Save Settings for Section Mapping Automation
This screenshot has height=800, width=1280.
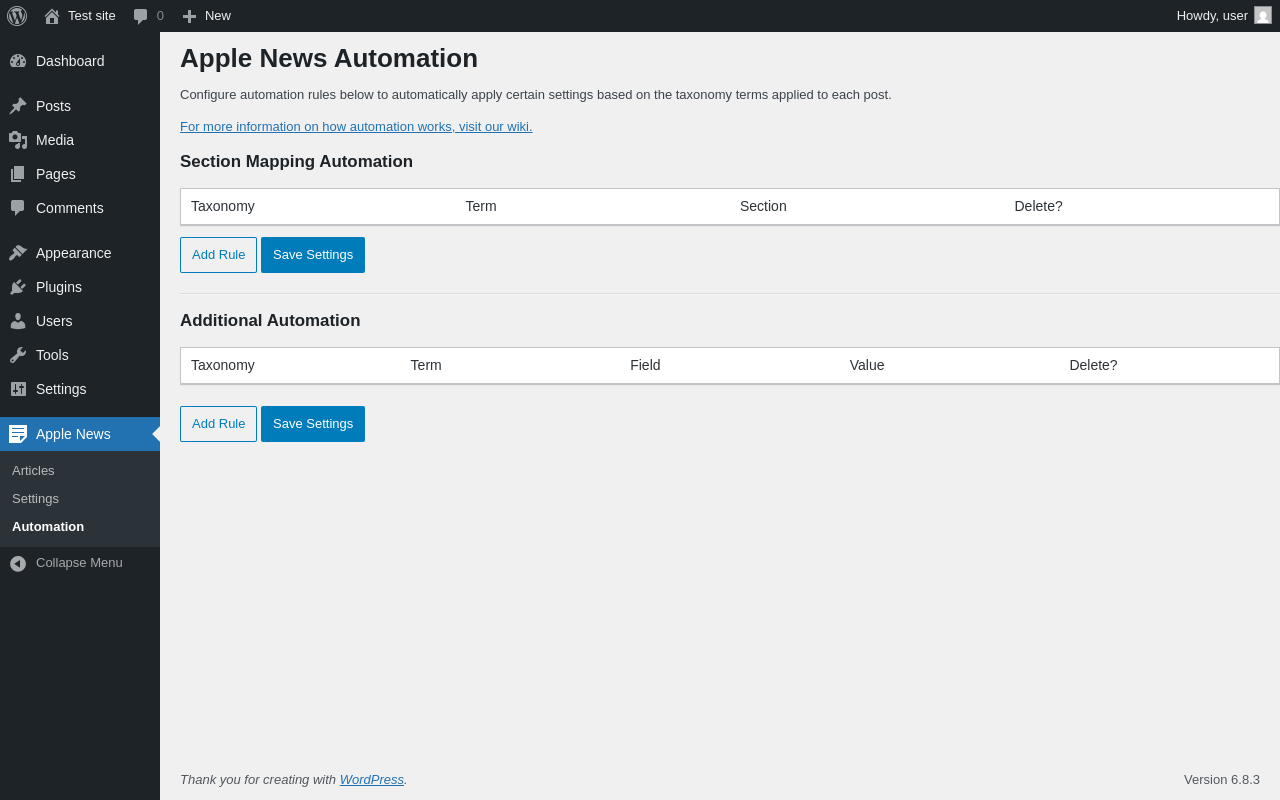[x=313, y=255]
